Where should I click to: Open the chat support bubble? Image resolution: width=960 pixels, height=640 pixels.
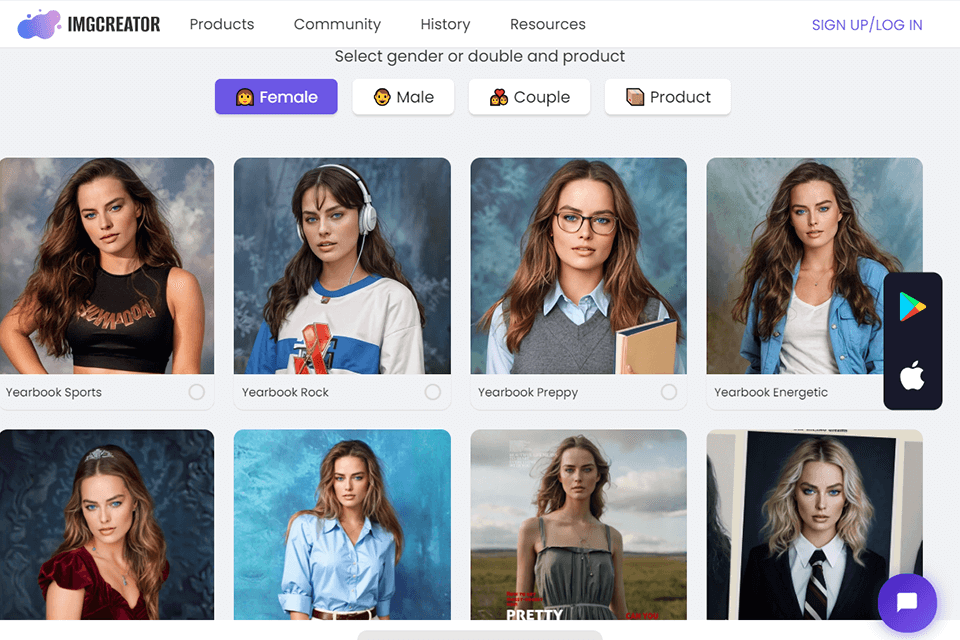(907, 603)
